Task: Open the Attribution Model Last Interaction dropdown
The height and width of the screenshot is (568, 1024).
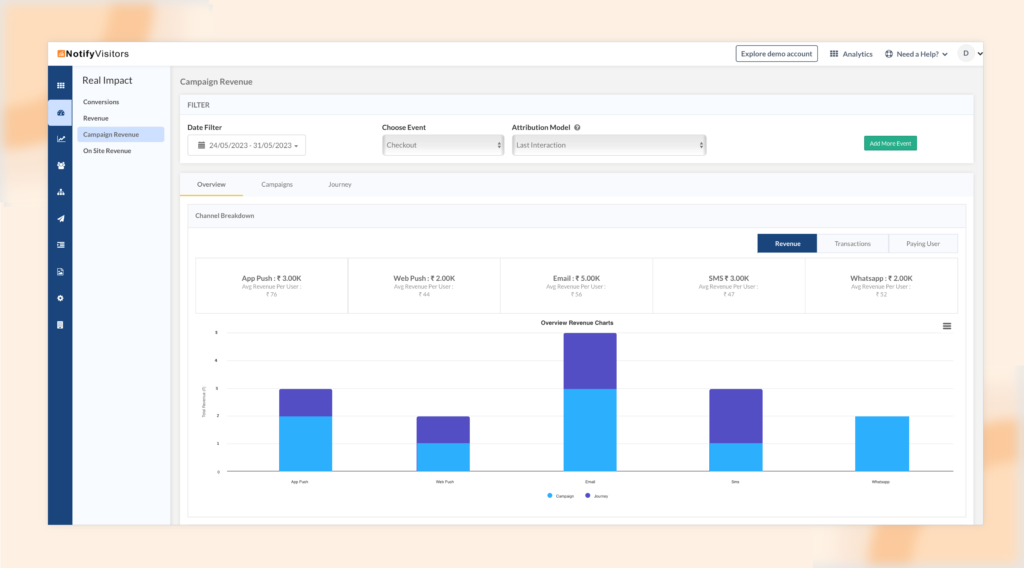Action: [609, 145]
